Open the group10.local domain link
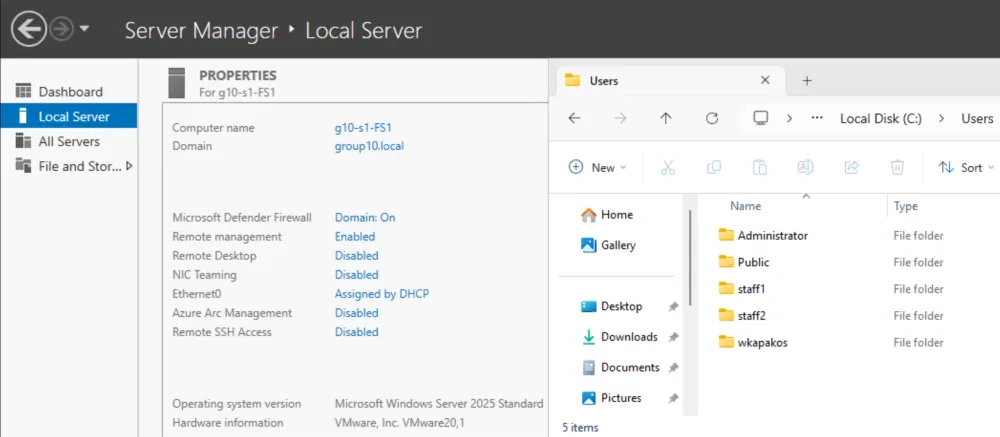Image resolution: width=1000 pixels, height=437 pixels. tap(369, 146)
